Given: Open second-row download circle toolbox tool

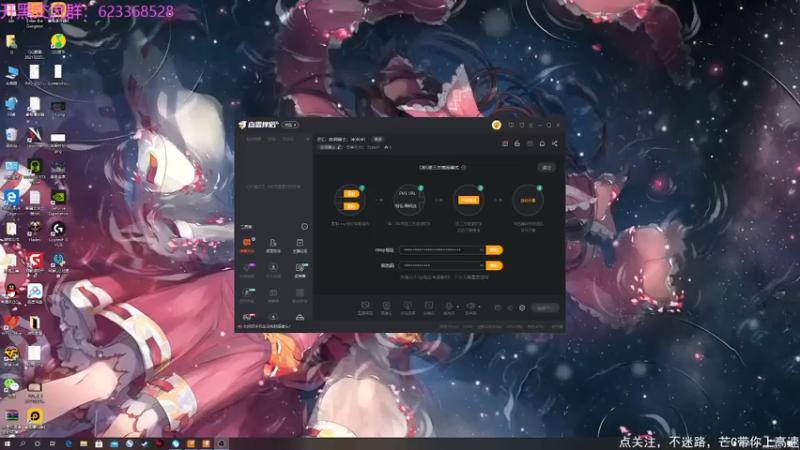Looking at the screenshot, I should 273,270.
